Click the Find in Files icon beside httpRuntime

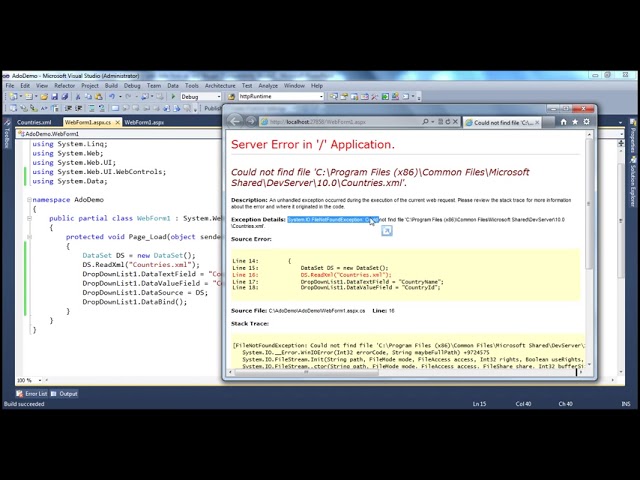(231, 97)
